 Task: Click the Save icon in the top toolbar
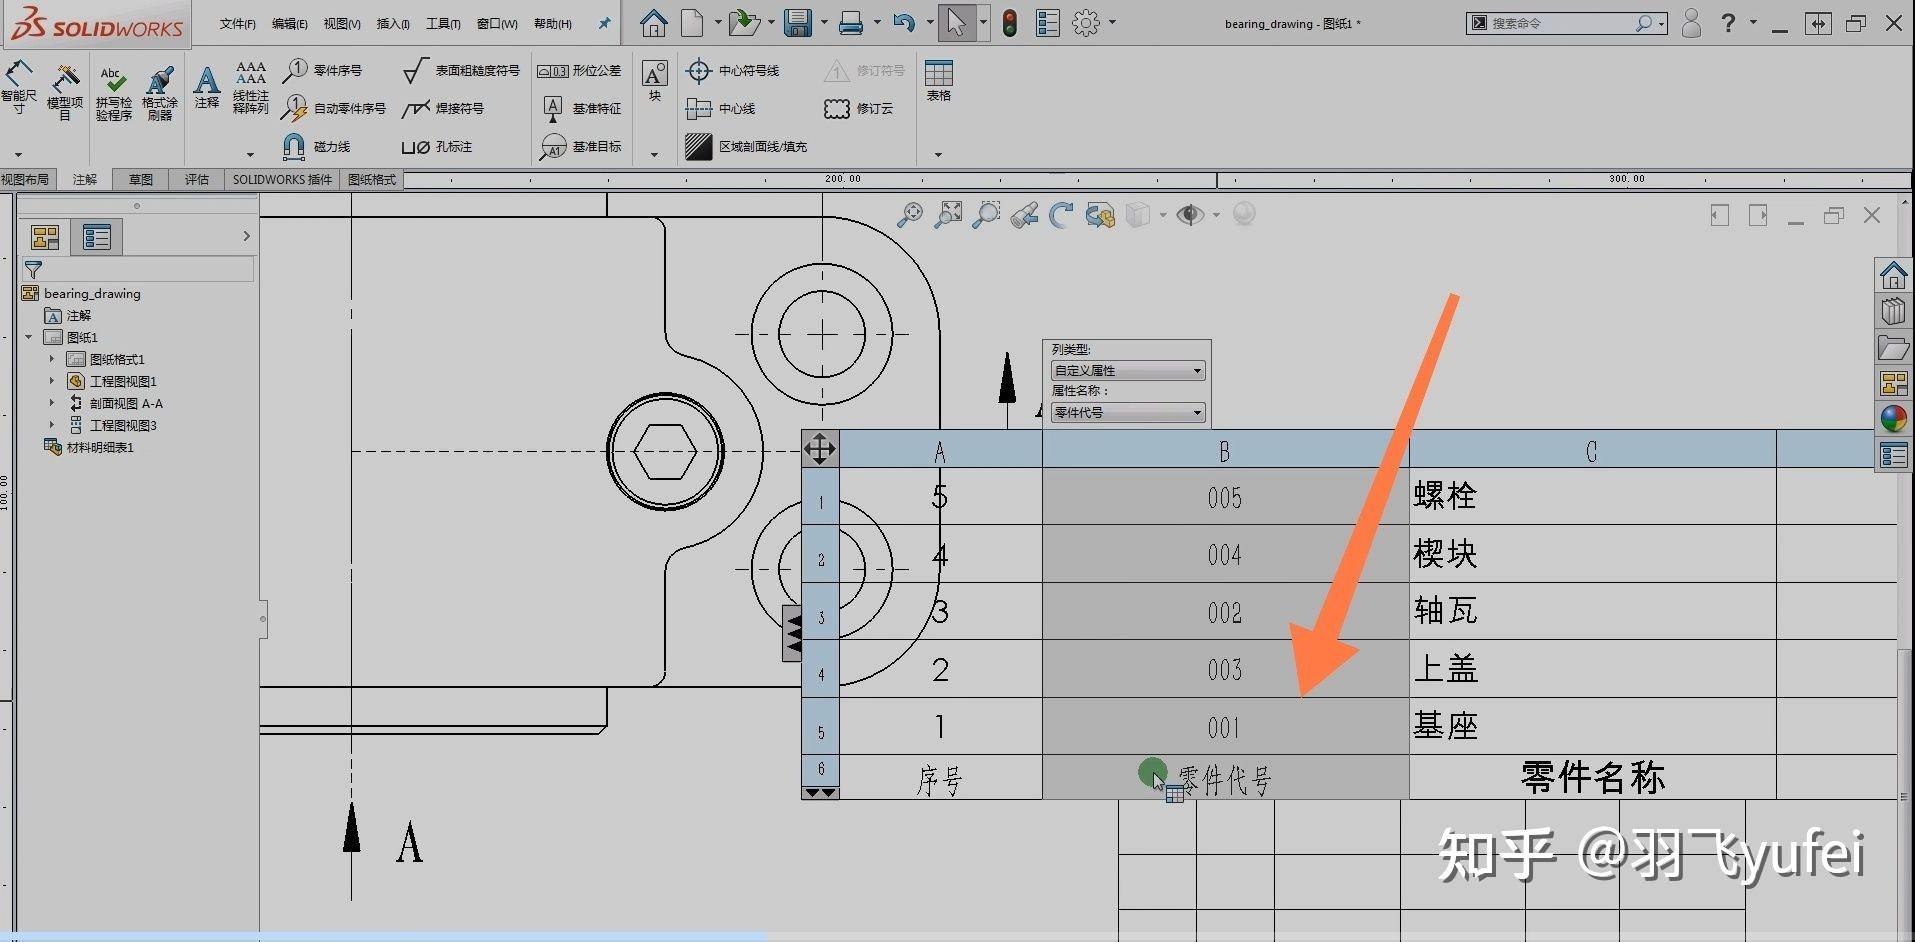tap(798, 22)
